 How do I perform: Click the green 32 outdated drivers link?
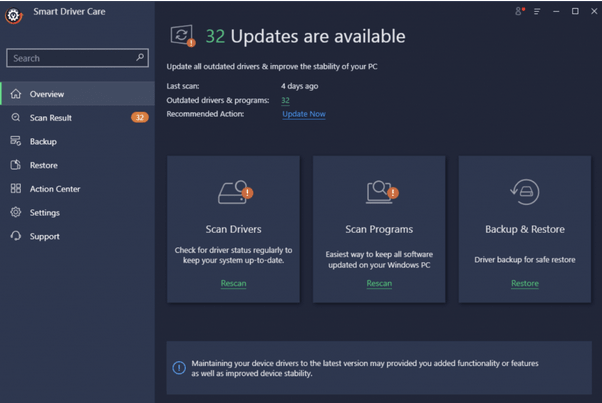click(x=285, y=100)
